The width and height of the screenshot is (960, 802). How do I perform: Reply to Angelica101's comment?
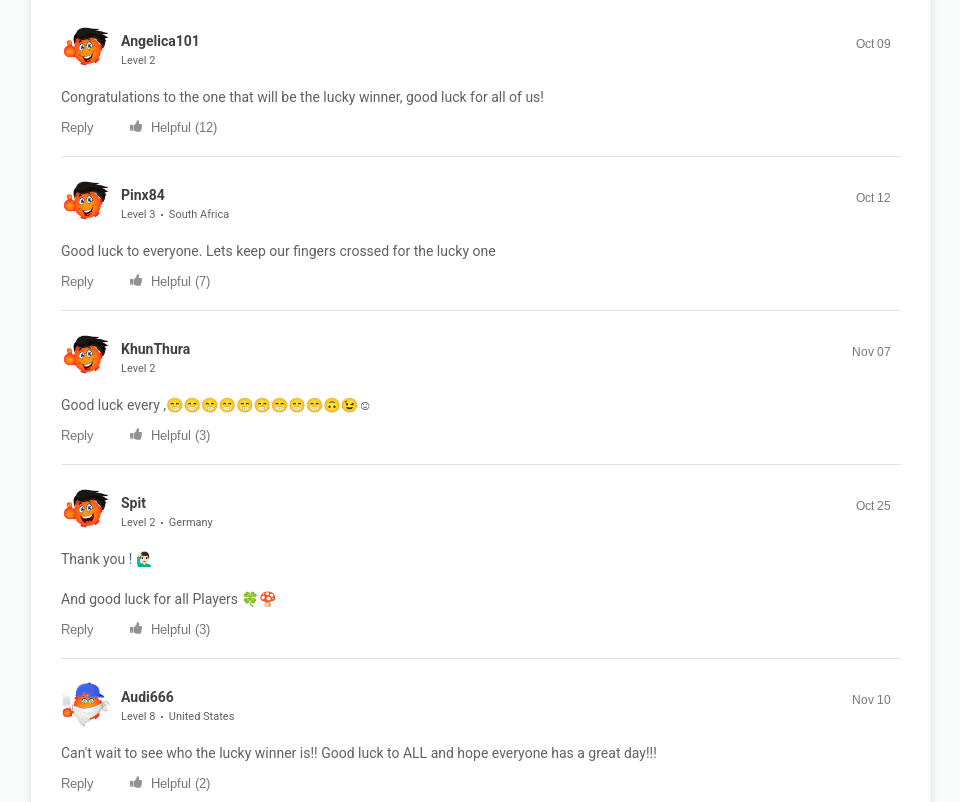click(x=77, y=127)
